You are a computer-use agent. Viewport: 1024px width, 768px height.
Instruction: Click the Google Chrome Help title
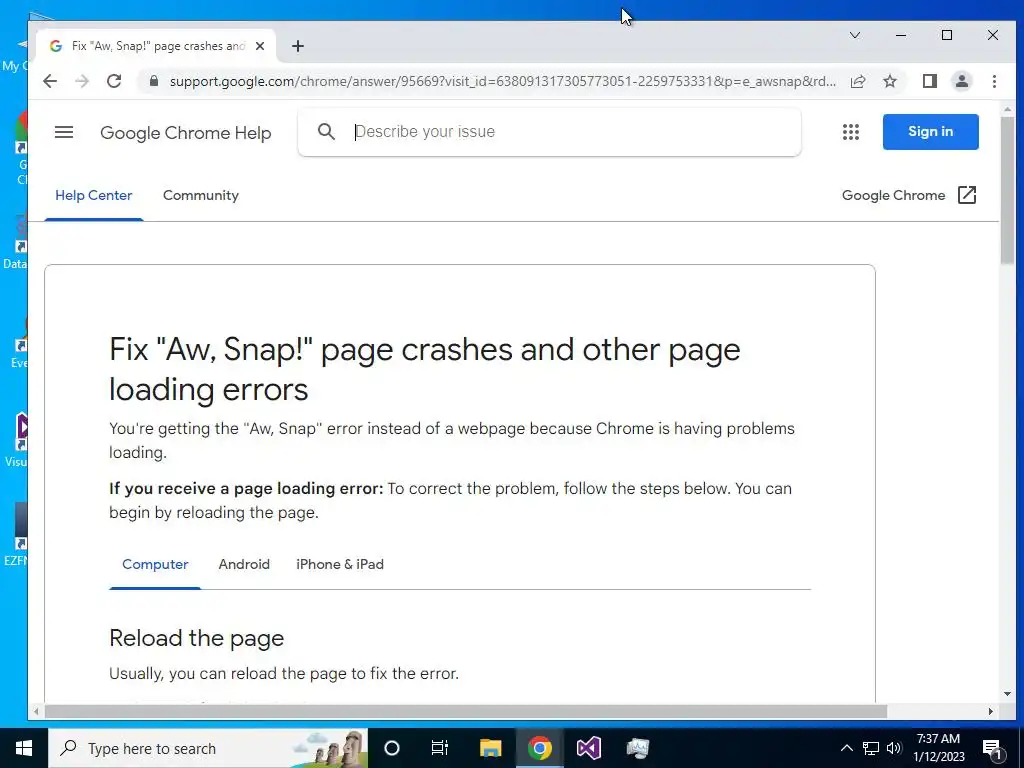pos(185,133)
